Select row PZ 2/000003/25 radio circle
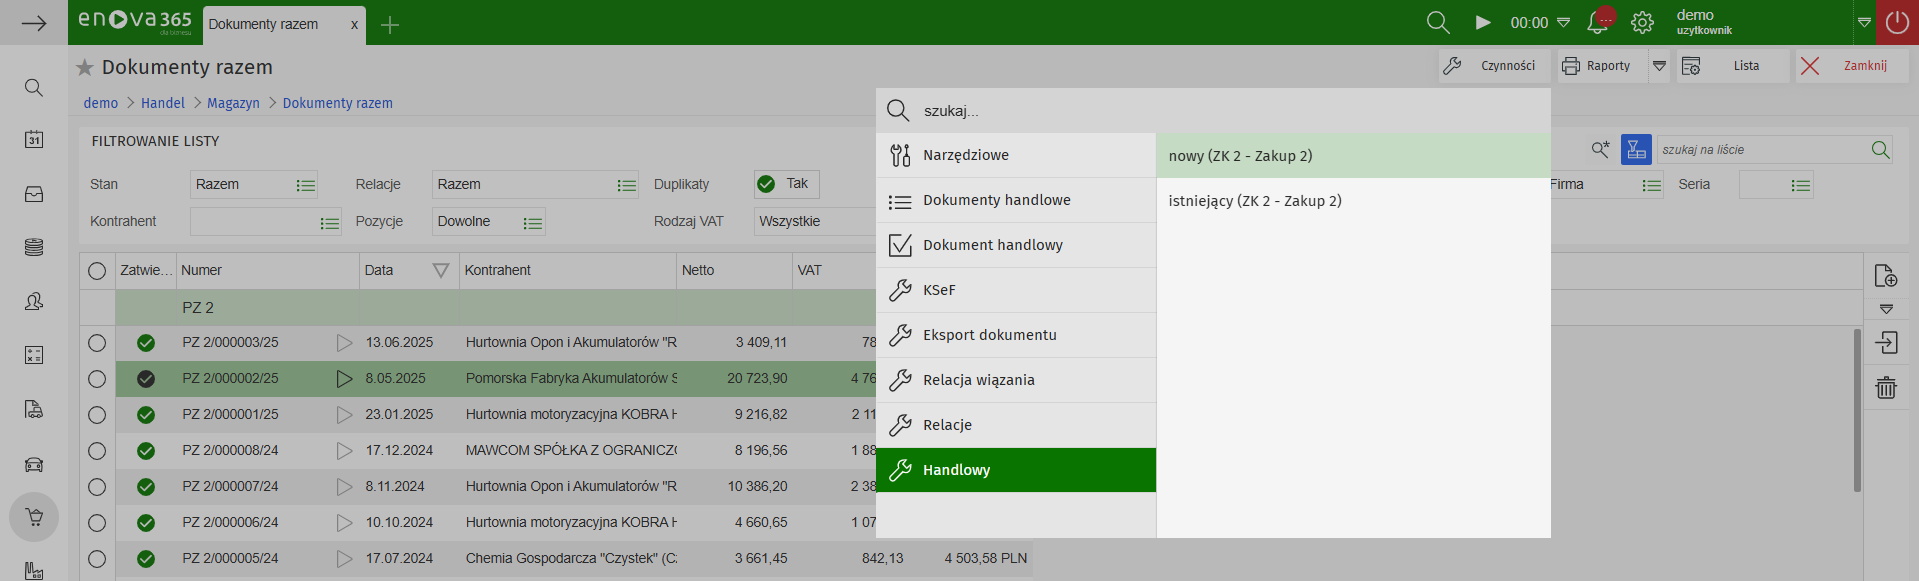 pos(97,343)
